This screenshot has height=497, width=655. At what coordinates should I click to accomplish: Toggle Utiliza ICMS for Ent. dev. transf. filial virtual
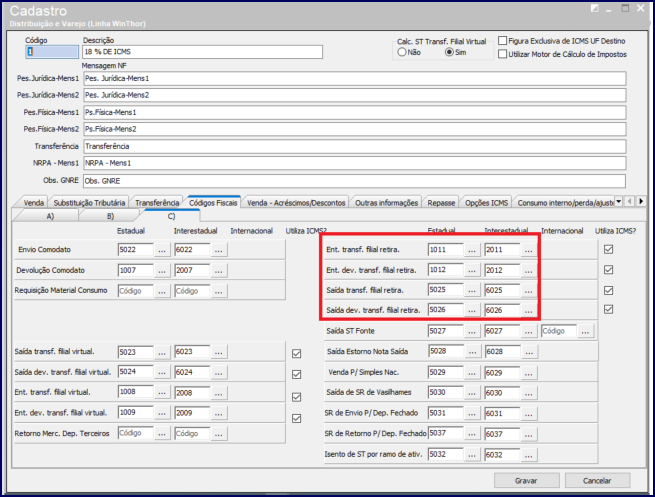(x=297, y=418)
